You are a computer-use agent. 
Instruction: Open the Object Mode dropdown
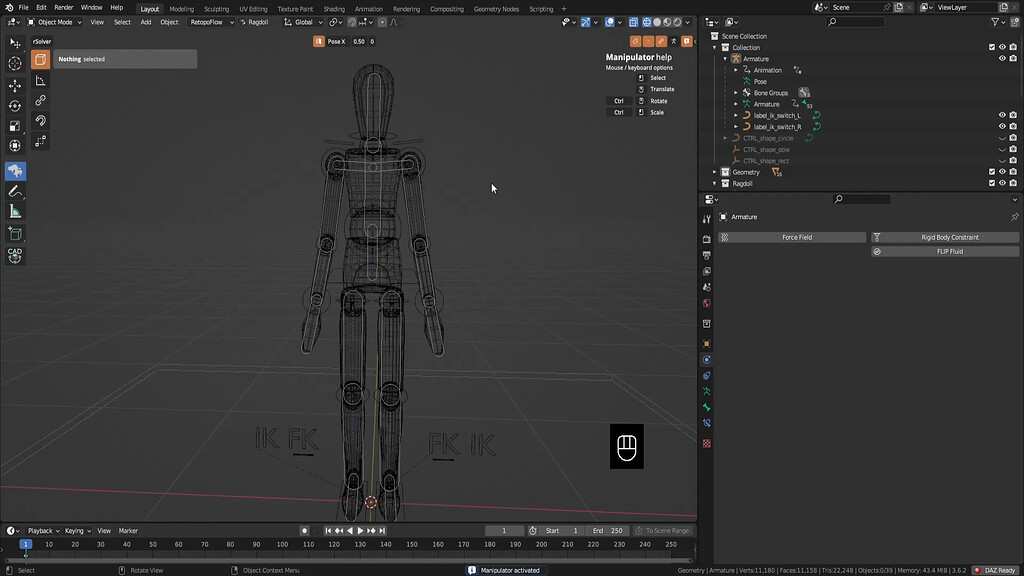pos(55,22)
